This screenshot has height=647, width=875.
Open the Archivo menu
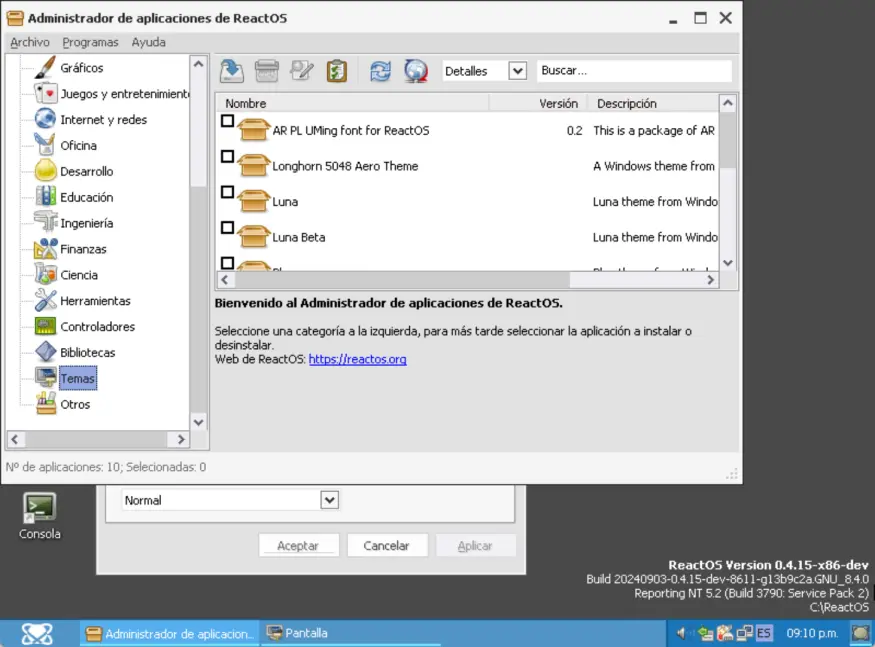tap(30, 42)
